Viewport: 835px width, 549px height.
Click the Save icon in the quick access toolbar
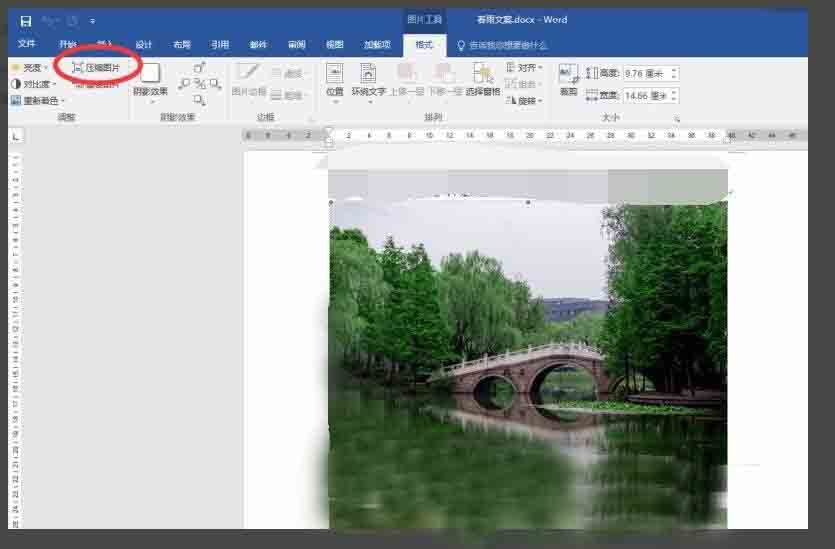[x=26, y=21]
